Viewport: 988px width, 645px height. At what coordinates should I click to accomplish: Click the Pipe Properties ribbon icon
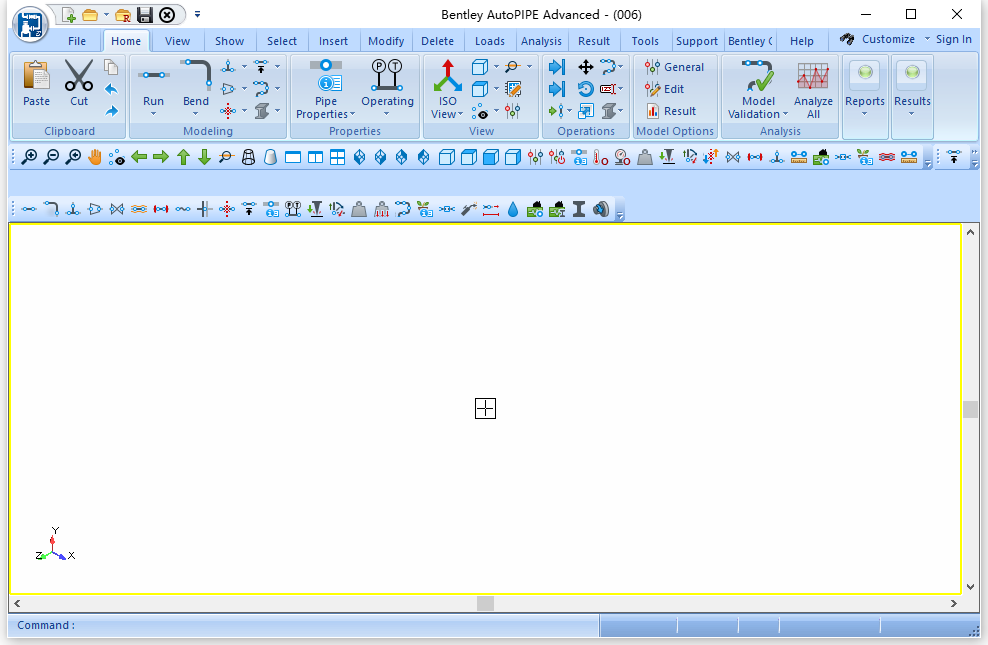326,75
